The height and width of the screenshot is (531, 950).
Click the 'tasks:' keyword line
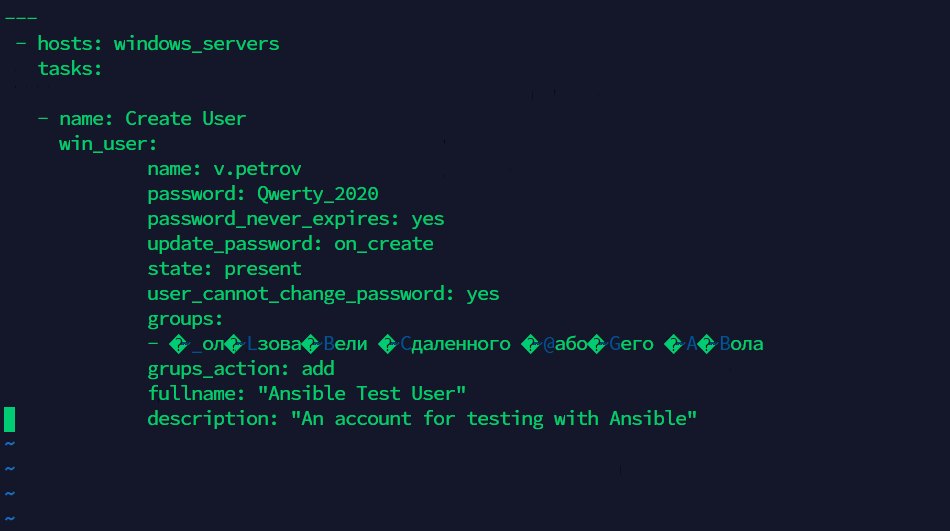[70, 68]
